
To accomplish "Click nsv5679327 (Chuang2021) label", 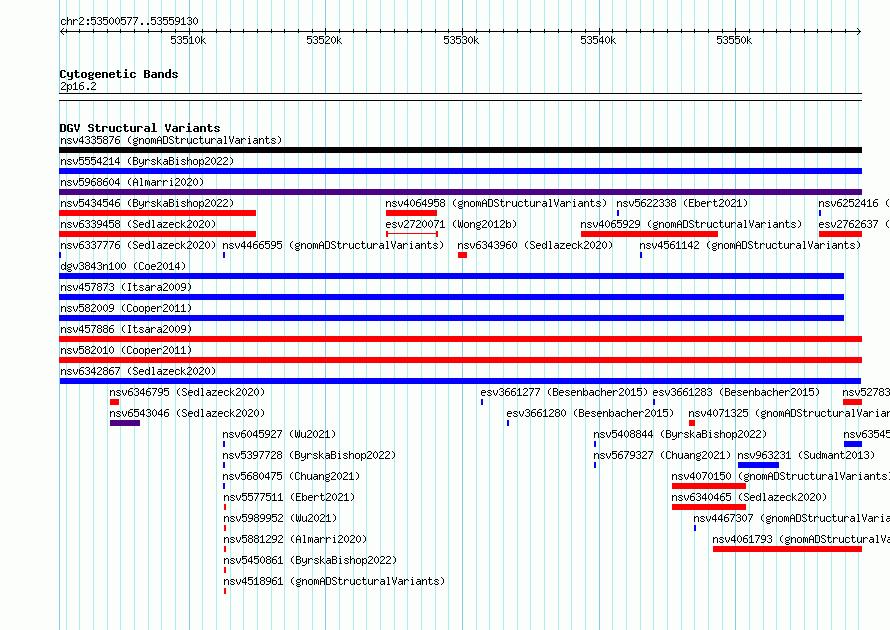I will [662, 455].
